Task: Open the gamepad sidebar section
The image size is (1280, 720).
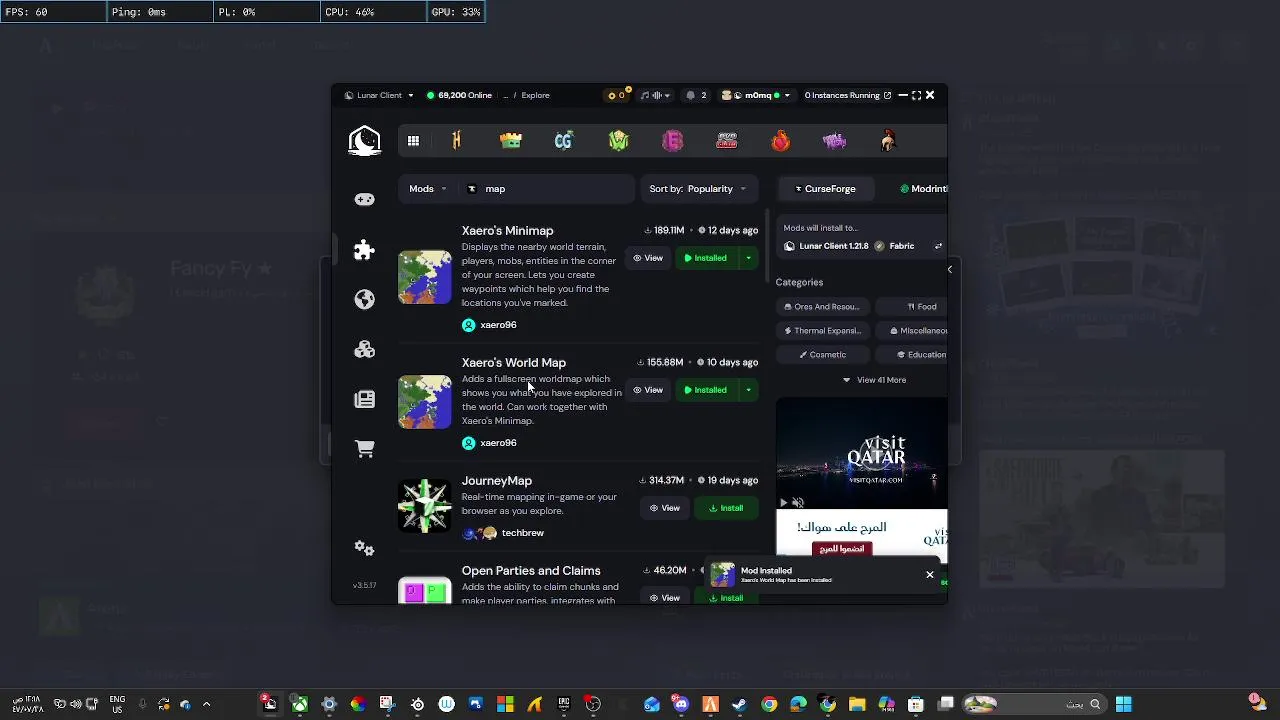Action: point(364,199)
